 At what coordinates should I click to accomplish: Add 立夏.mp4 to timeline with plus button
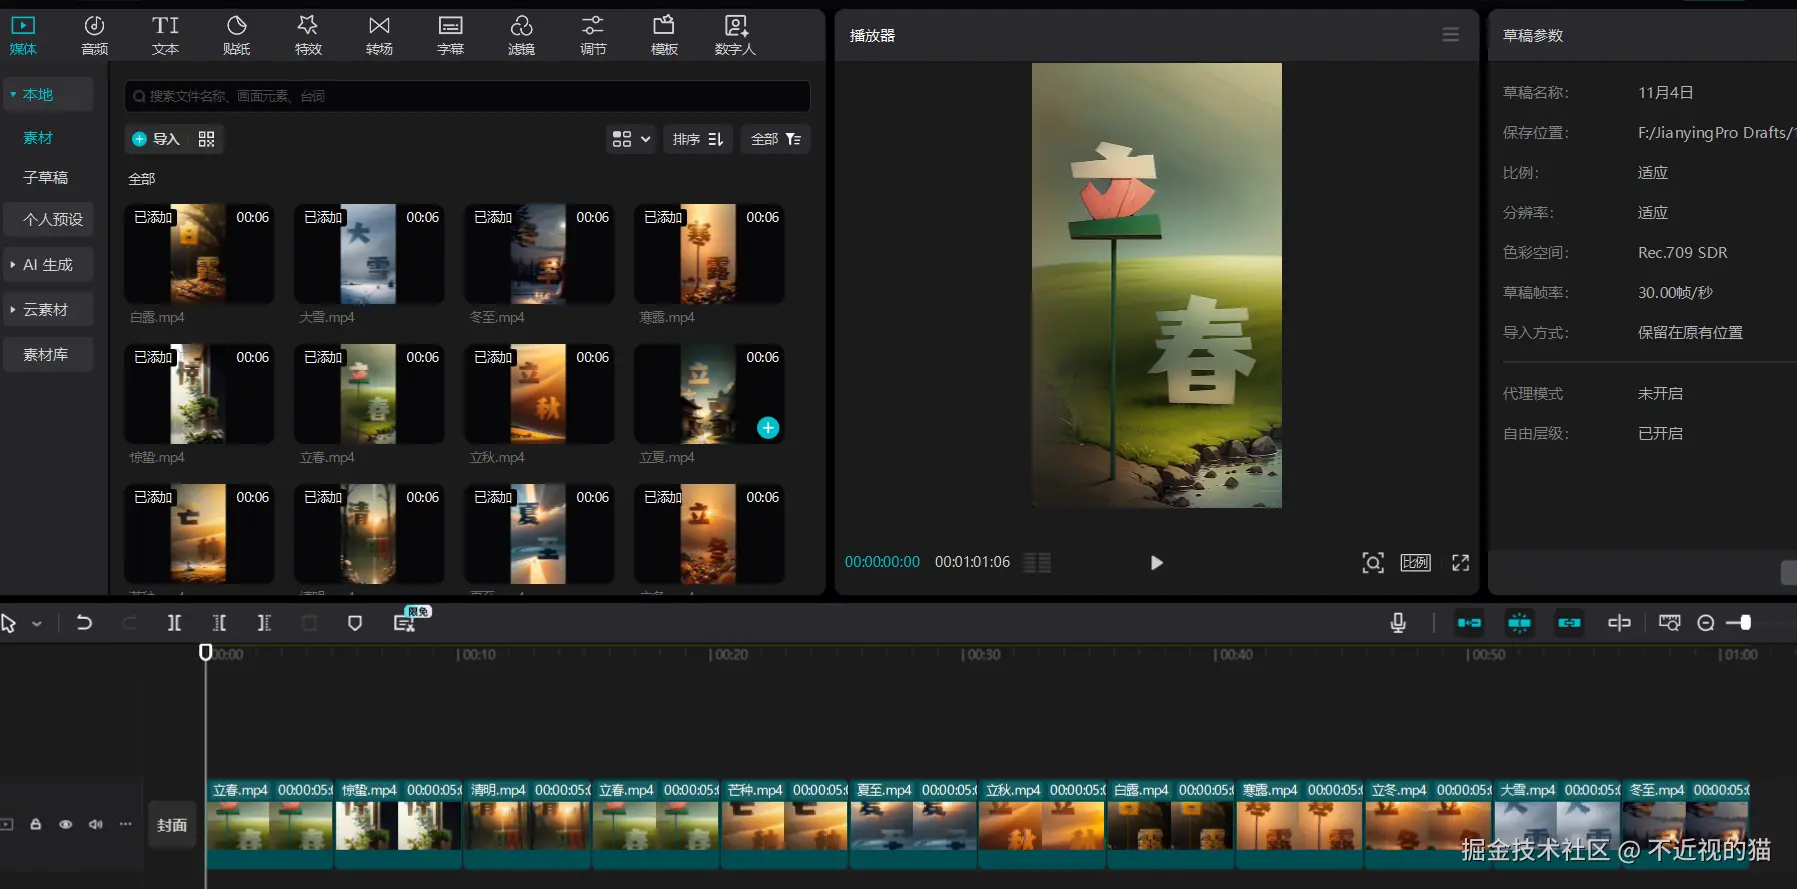tap(768, 428)
